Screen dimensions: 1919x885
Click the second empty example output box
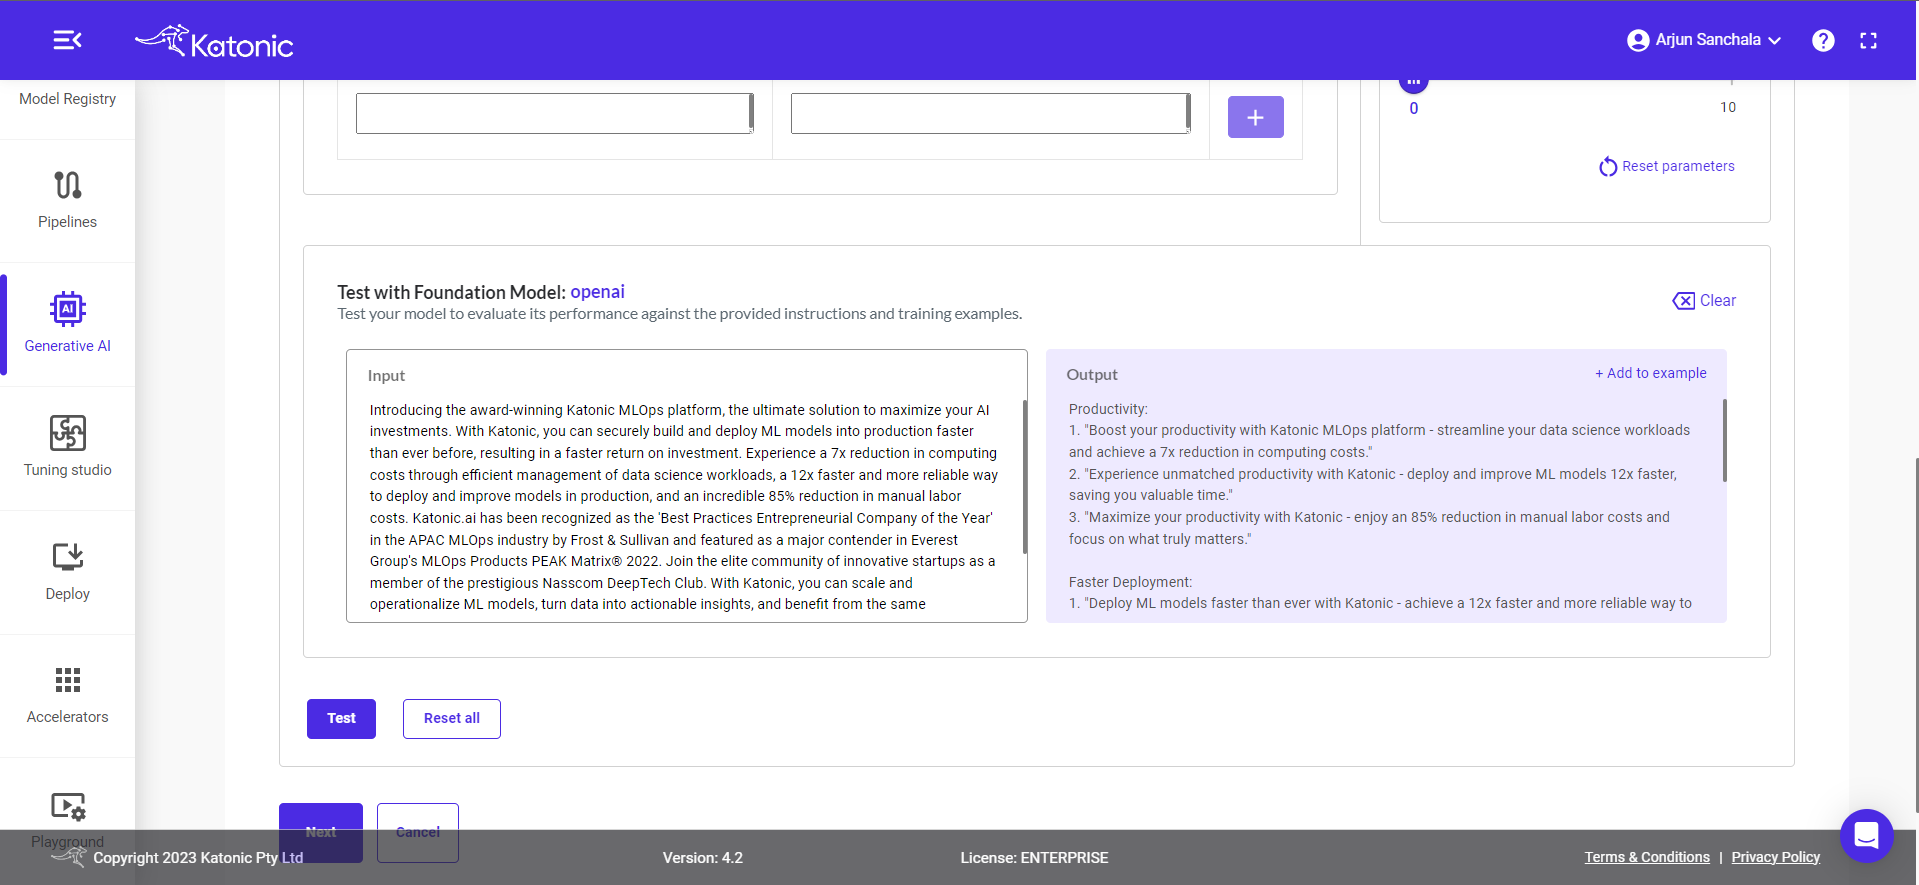pos(990,113)
